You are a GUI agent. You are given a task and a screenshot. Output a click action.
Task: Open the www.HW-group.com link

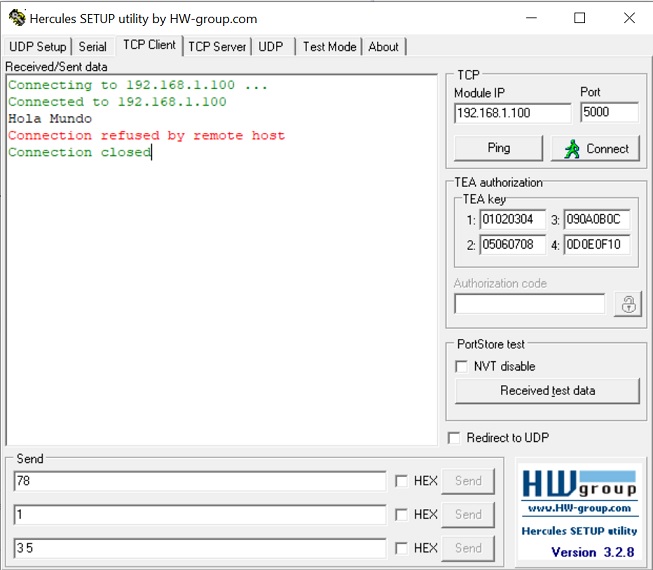[579, 508]
